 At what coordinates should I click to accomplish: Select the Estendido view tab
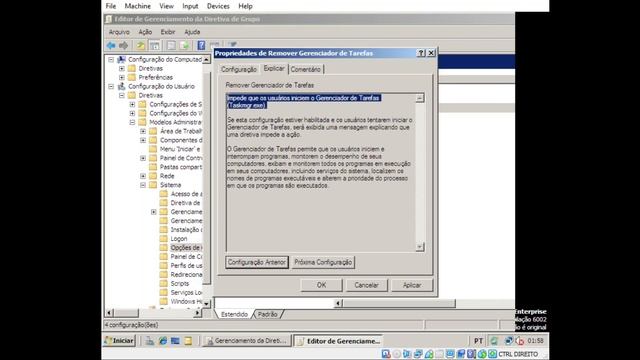235,314
